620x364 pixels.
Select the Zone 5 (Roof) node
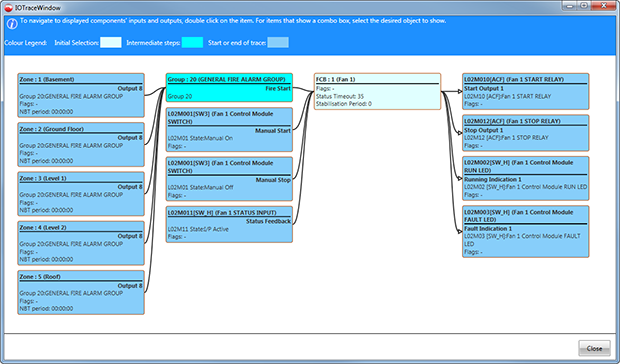[x=81, y=292]
